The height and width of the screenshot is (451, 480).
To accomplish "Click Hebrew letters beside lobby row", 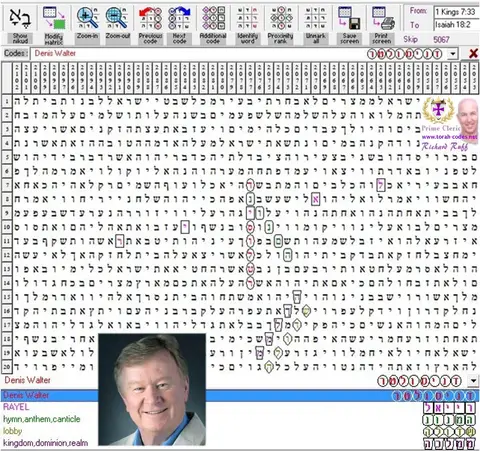I will [449, 432].
